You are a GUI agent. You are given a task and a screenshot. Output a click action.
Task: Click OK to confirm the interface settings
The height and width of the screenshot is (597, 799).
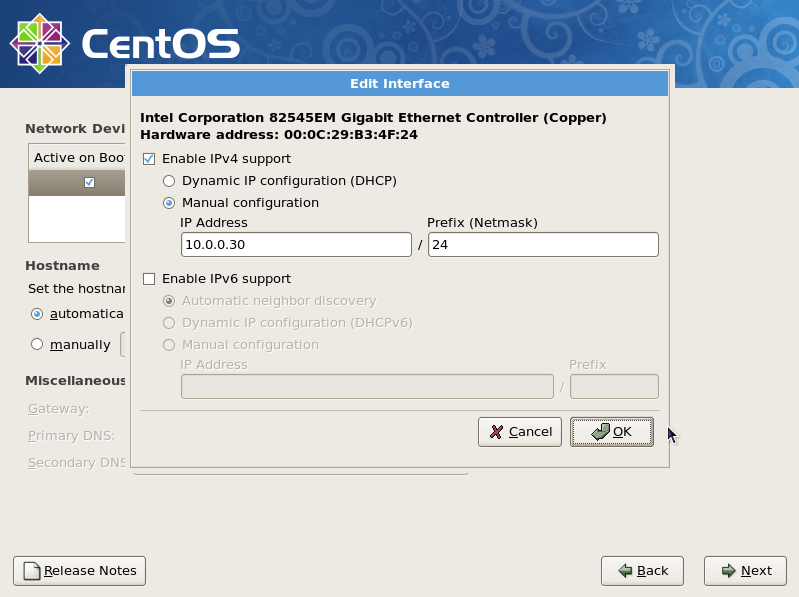pos(611,432)
